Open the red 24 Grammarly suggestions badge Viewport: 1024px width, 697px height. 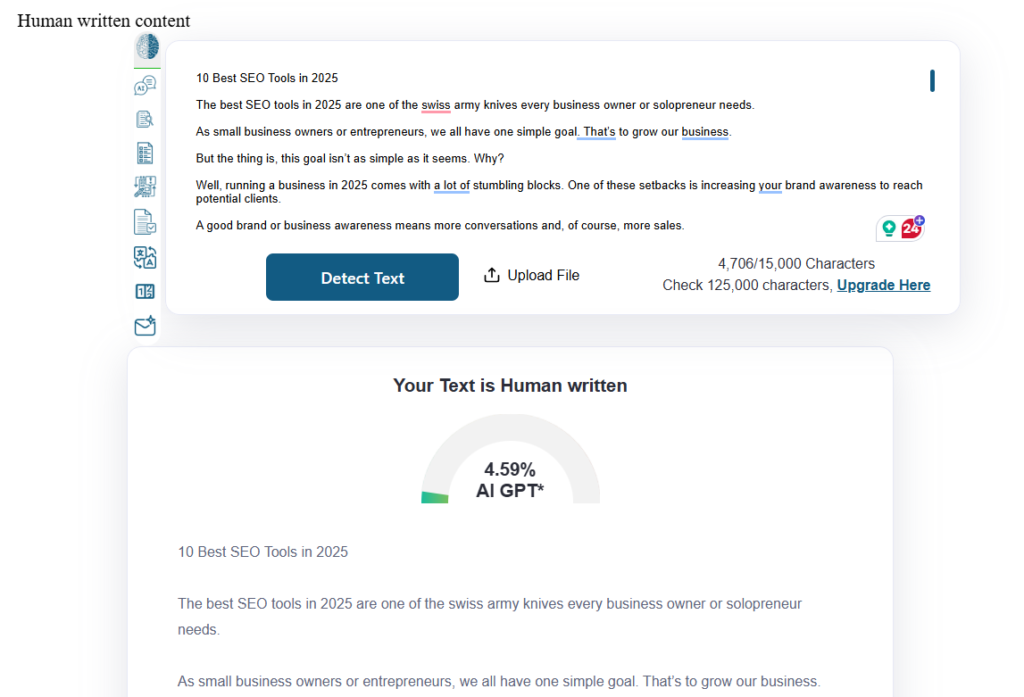click(x=912, y=227)
